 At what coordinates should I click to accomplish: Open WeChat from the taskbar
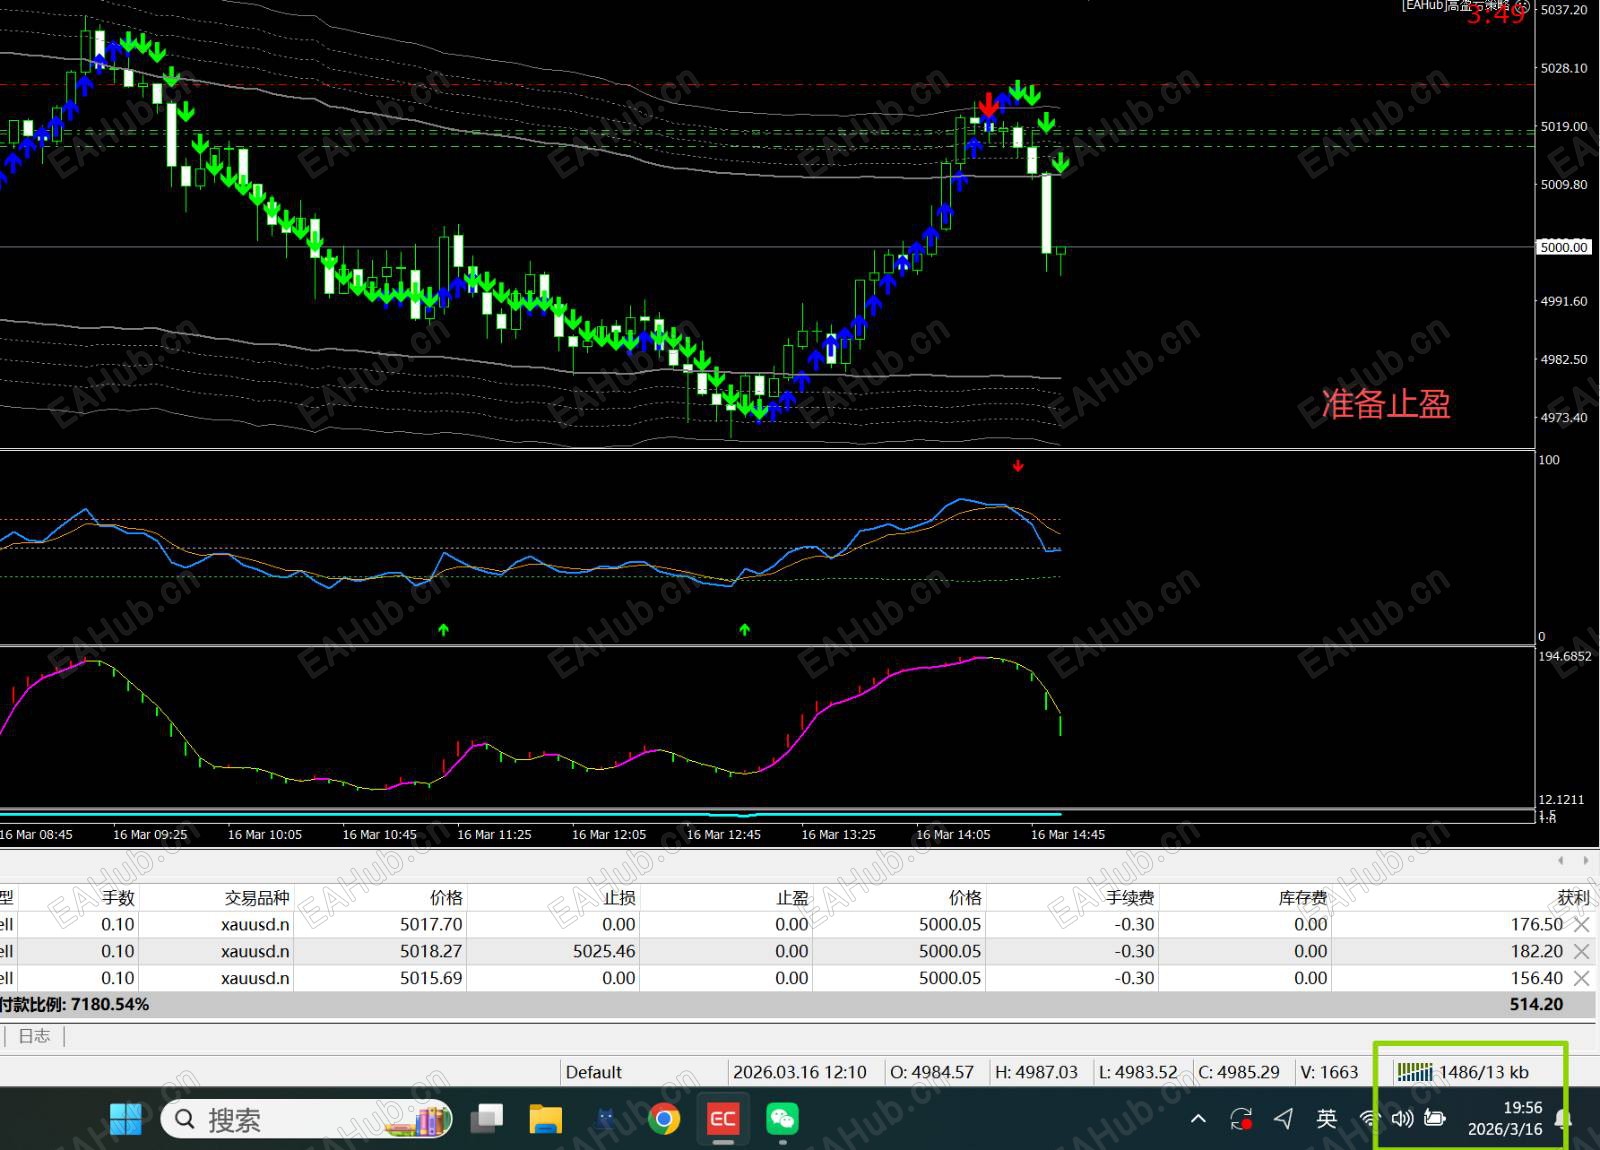tap(782, 1119)
